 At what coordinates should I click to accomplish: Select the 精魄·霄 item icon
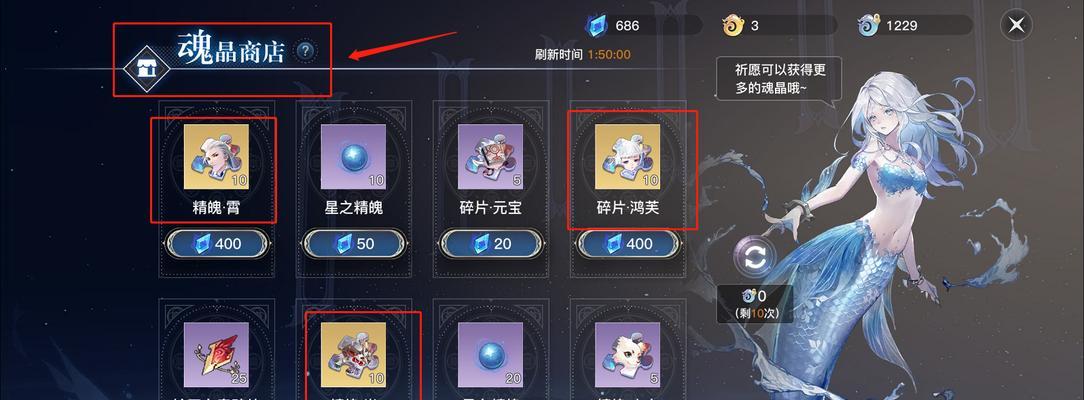[x=216, y=157]
